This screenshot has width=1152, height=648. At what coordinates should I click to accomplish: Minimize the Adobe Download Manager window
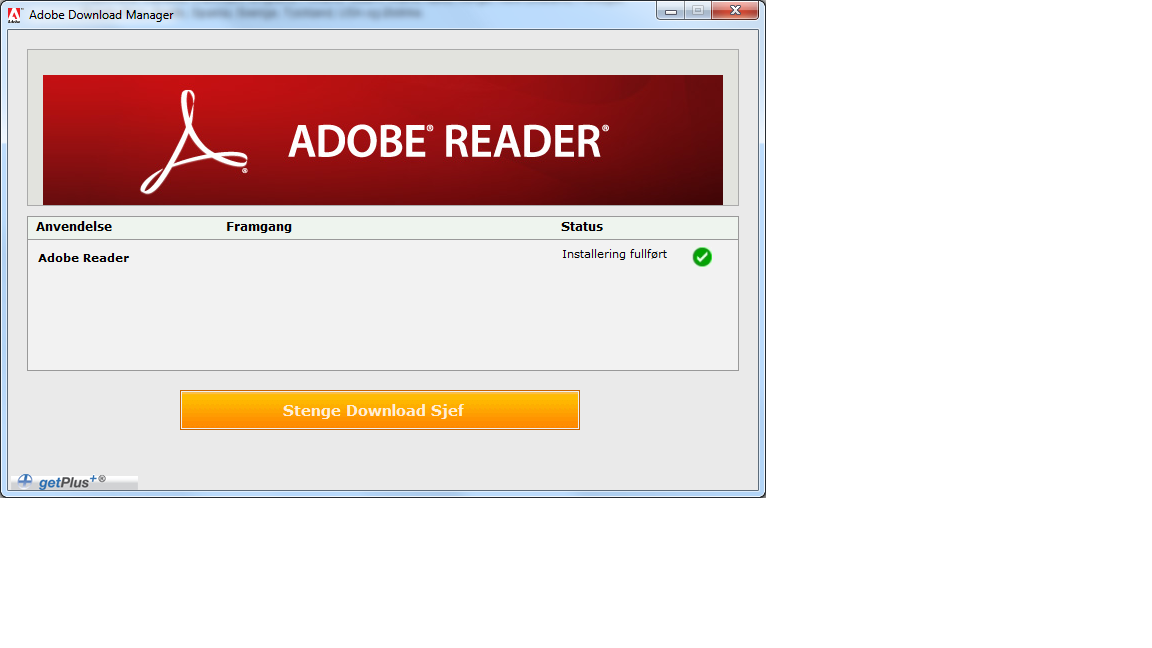(671, 11)
